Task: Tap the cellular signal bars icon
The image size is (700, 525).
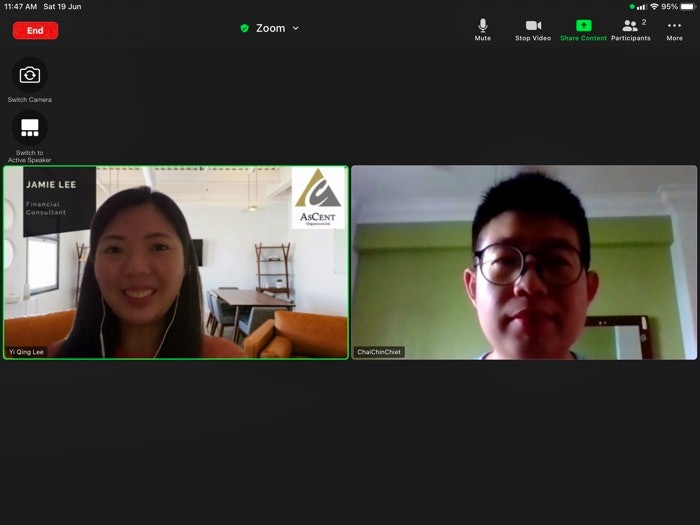Action: (641, 6)
